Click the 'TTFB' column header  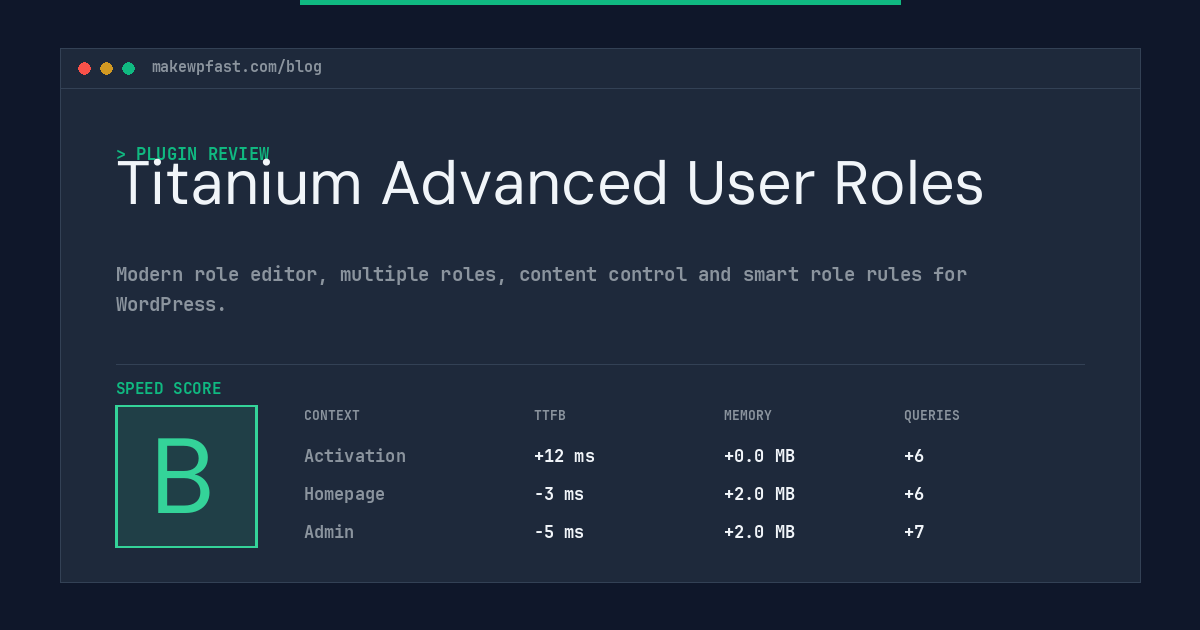click(x=550, y=416)
